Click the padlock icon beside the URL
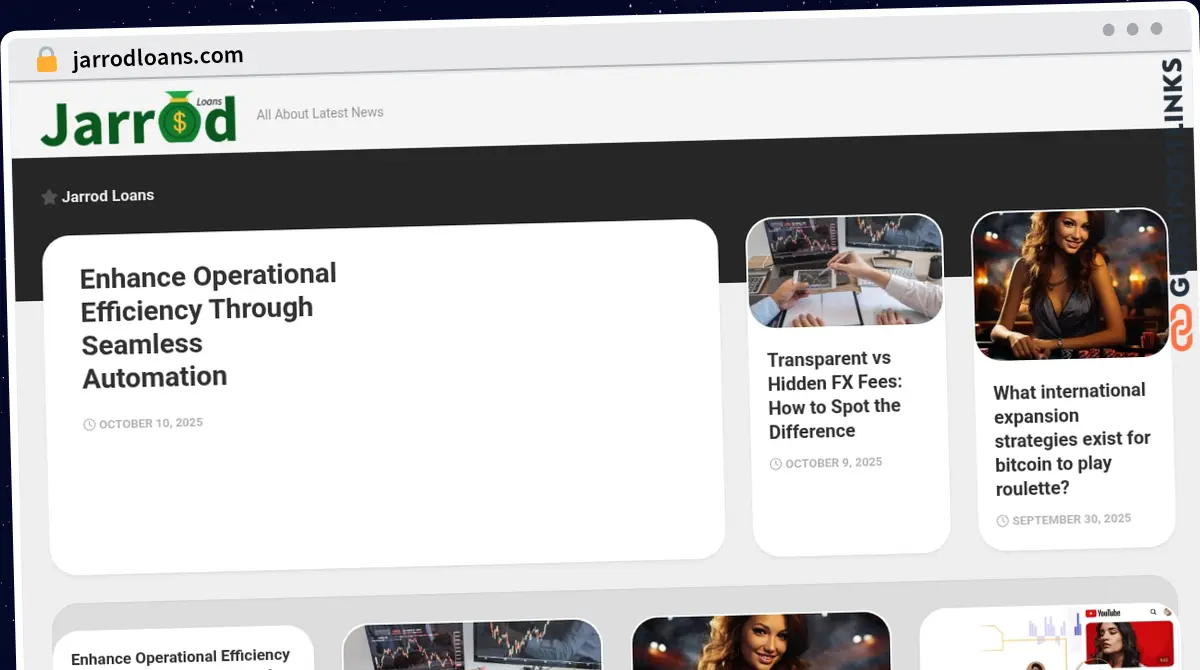The width and height of the screenshot is (1200, 670). pos(46,60)
